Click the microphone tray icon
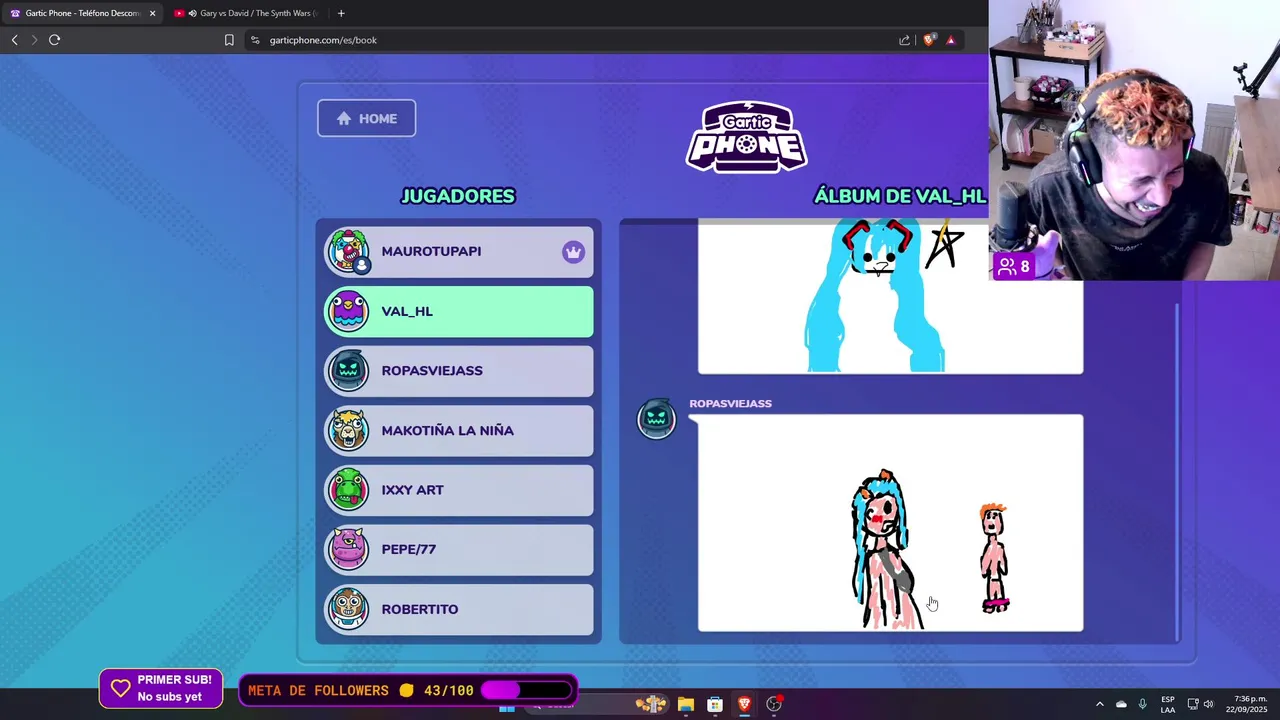The width and height of the screenshot is (1280, 720). tap(1143, 704)
